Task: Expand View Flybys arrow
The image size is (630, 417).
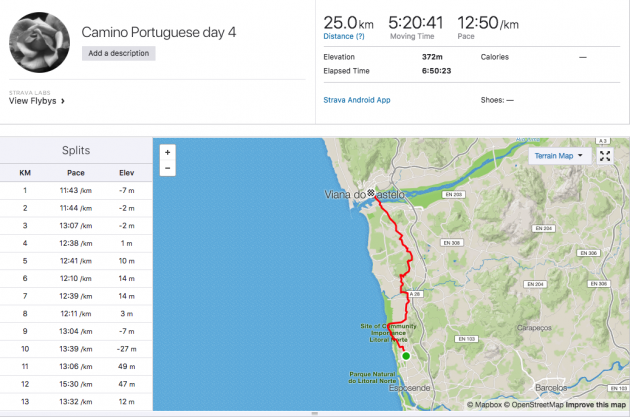Action: point(63,101)
